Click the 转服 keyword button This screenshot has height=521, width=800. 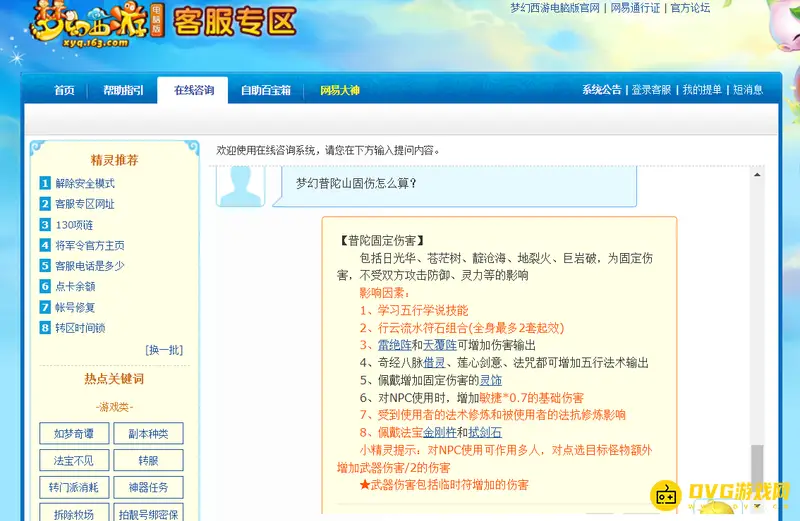[148, 460]
